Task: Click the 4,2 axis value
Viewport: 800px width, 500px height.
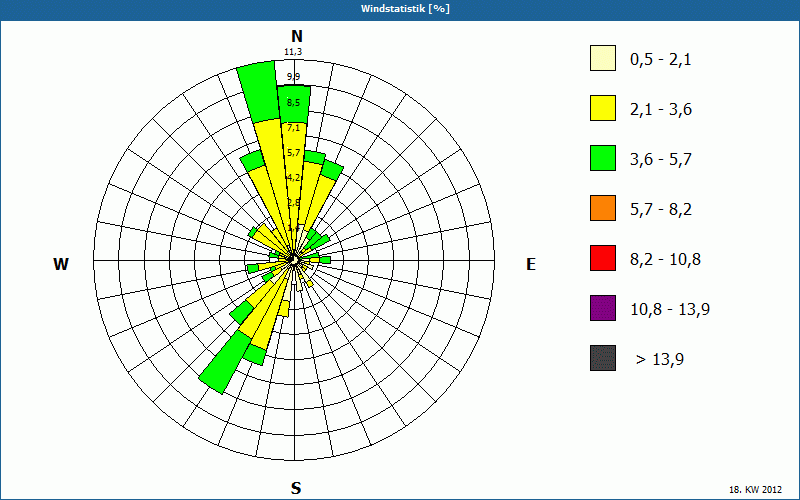Action: click(x=293, y=178)
